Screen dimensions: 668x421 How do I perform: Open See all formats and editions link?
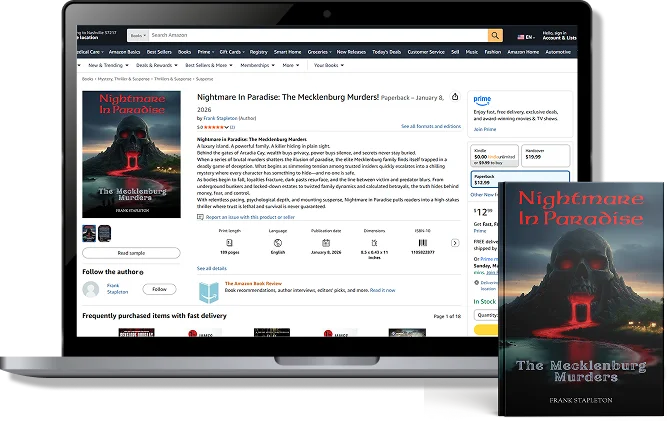431,127
